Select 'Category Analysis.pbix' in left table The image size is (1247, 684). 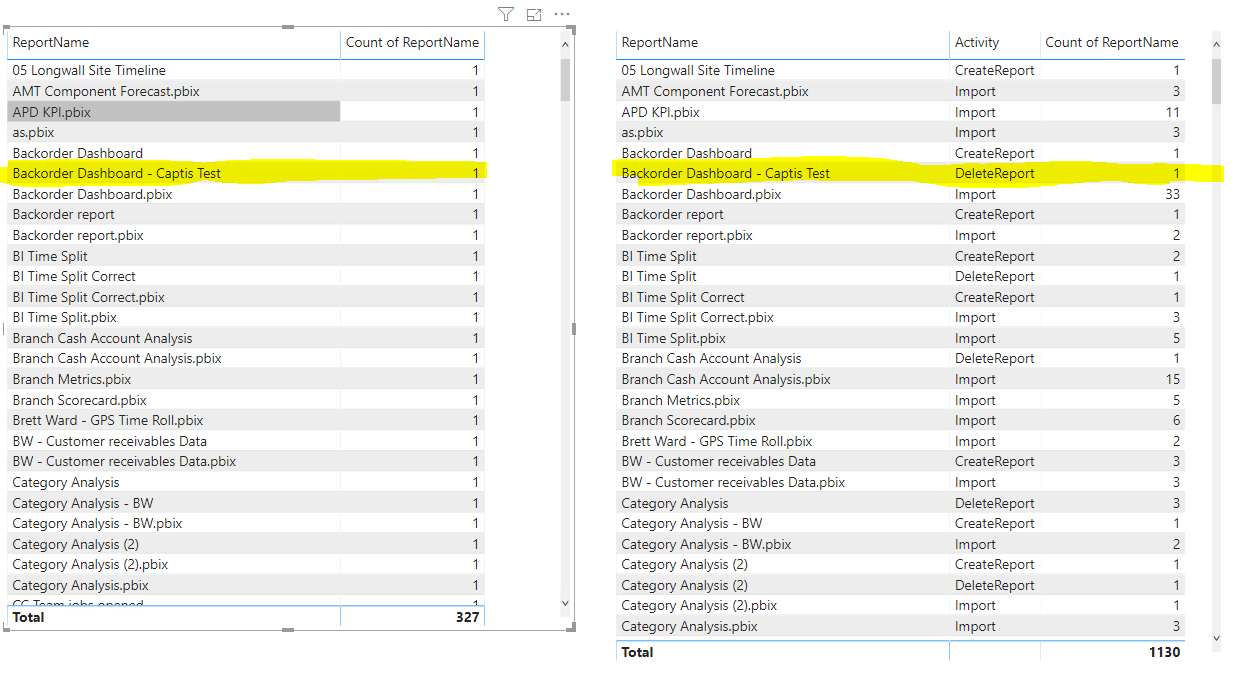[80, 585]
